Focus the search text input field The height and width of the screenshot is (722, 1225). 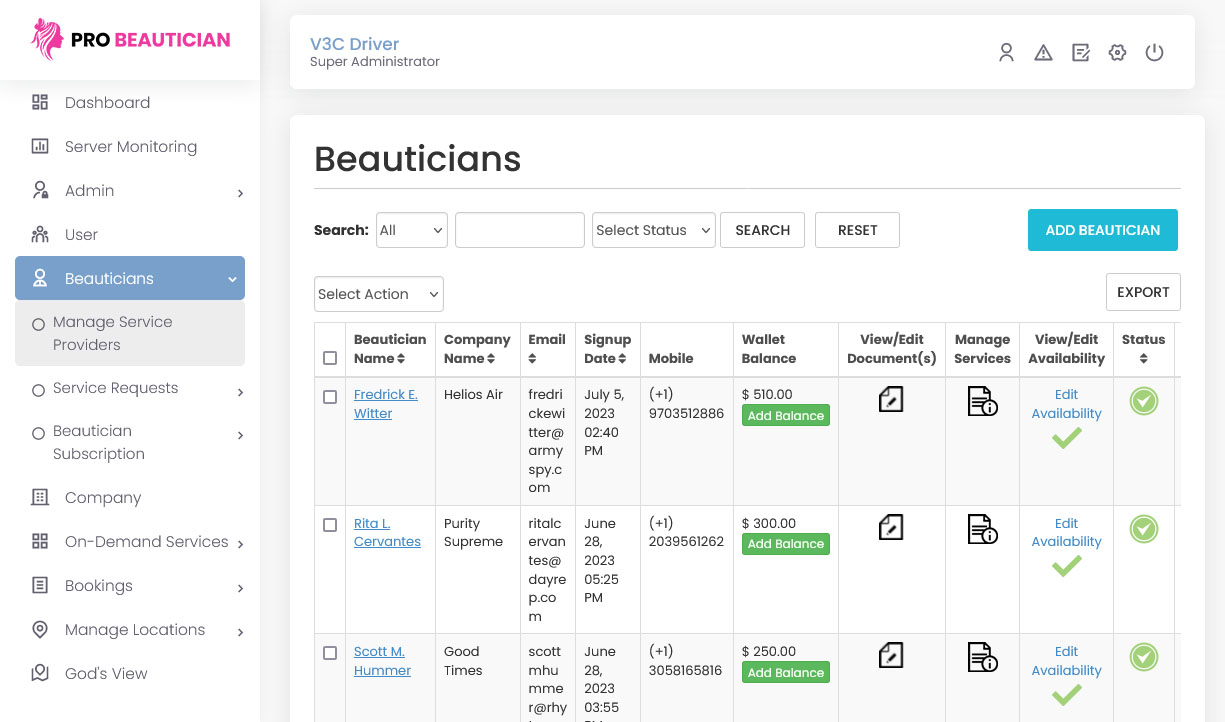(x=520, y=230)
